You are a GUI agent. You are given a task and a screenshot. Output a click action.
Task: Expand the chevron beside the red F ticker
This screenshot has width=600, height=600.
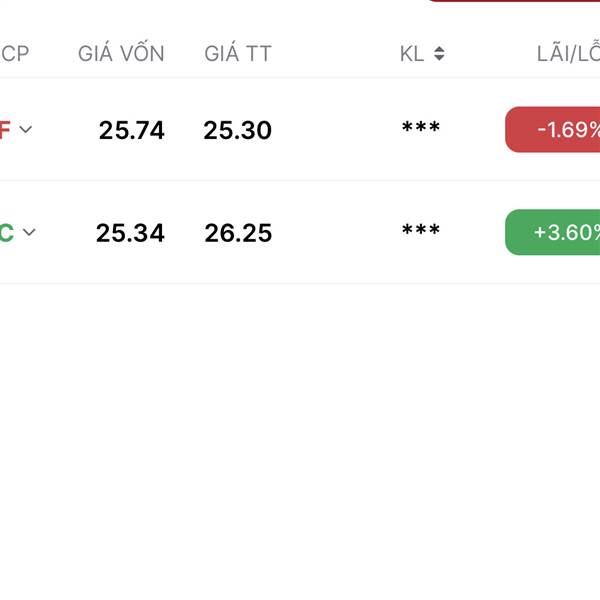(26, 129)
